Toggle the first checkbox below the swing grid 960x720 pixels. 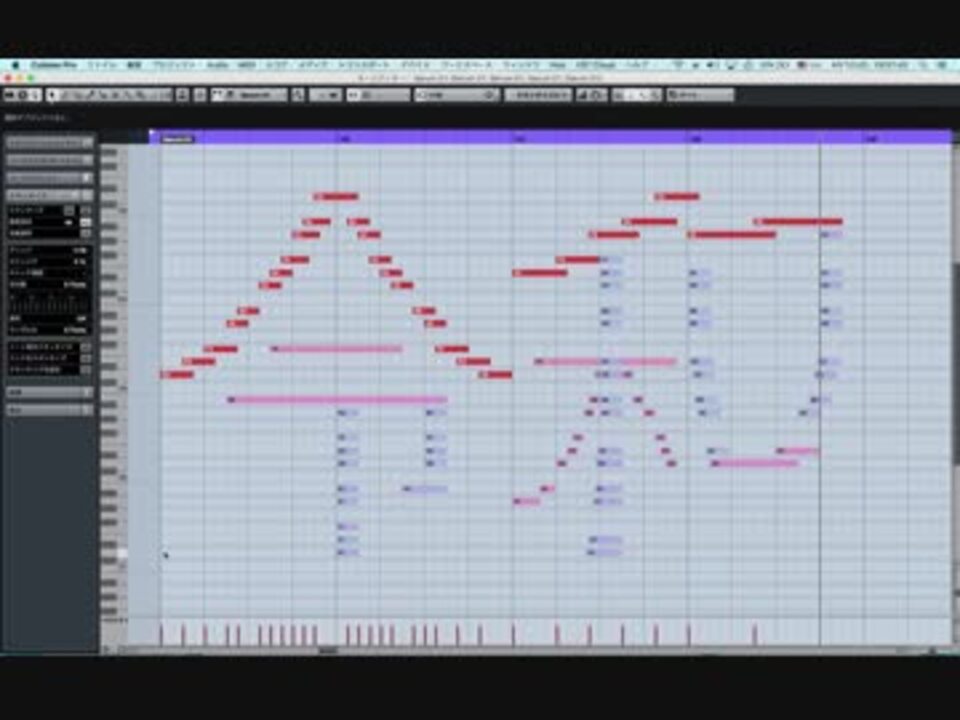[x=86, y=347]
